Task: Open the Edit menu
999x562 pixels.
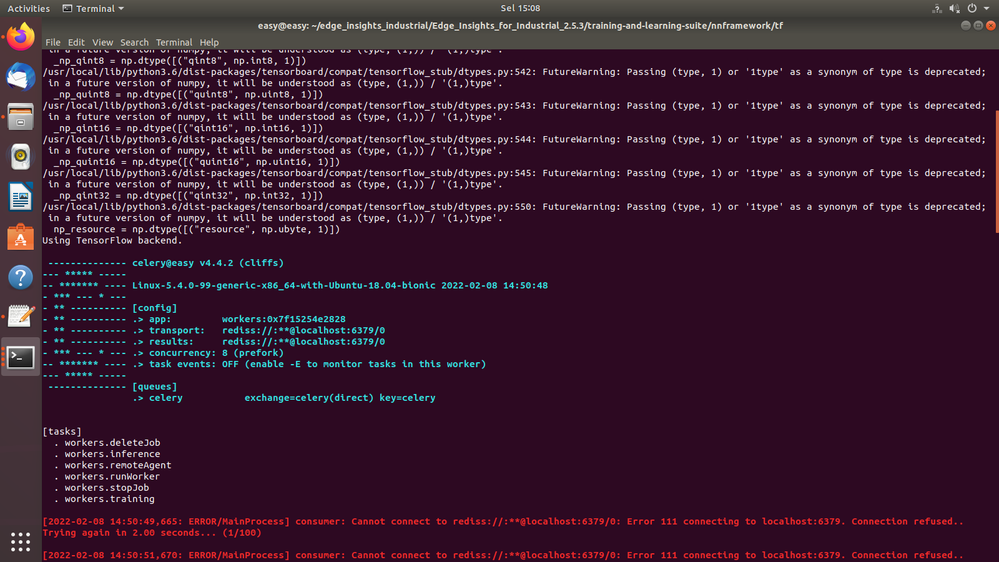Action: pyautogui.click(x=76, y=43)
